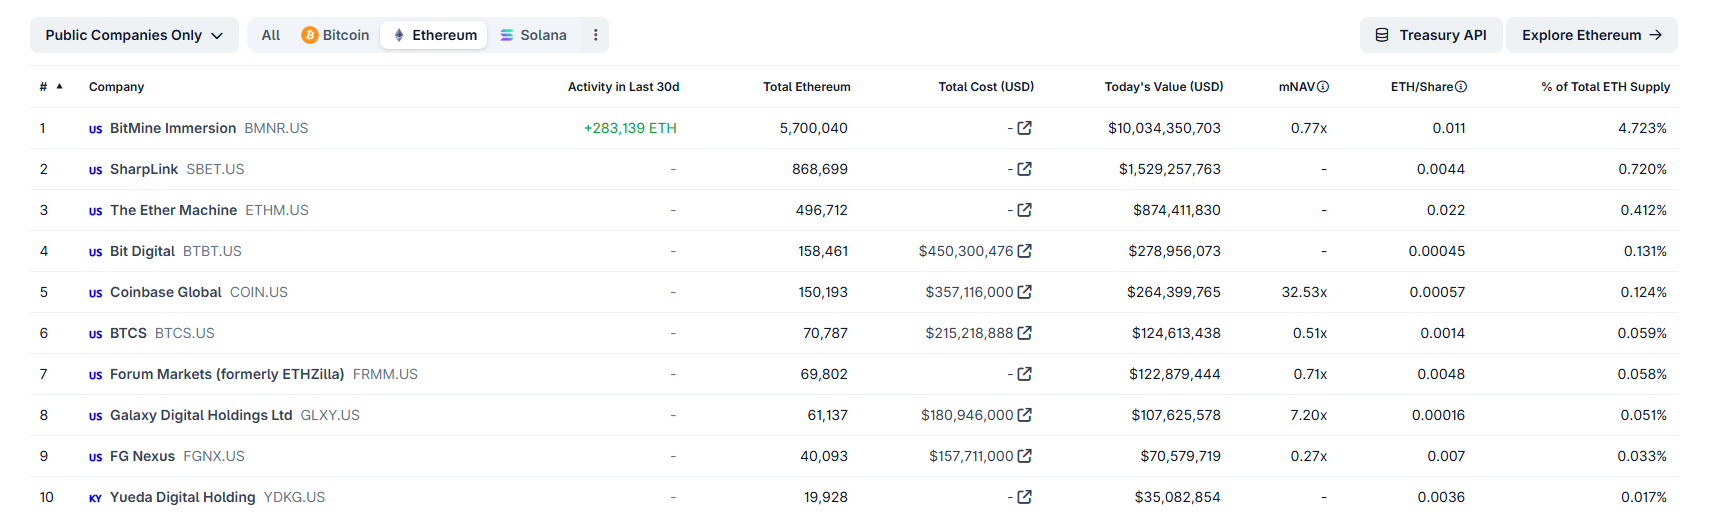Open FG Nexus company link
This screenshot has height=512, width=1715.
[x=142, y=456]
